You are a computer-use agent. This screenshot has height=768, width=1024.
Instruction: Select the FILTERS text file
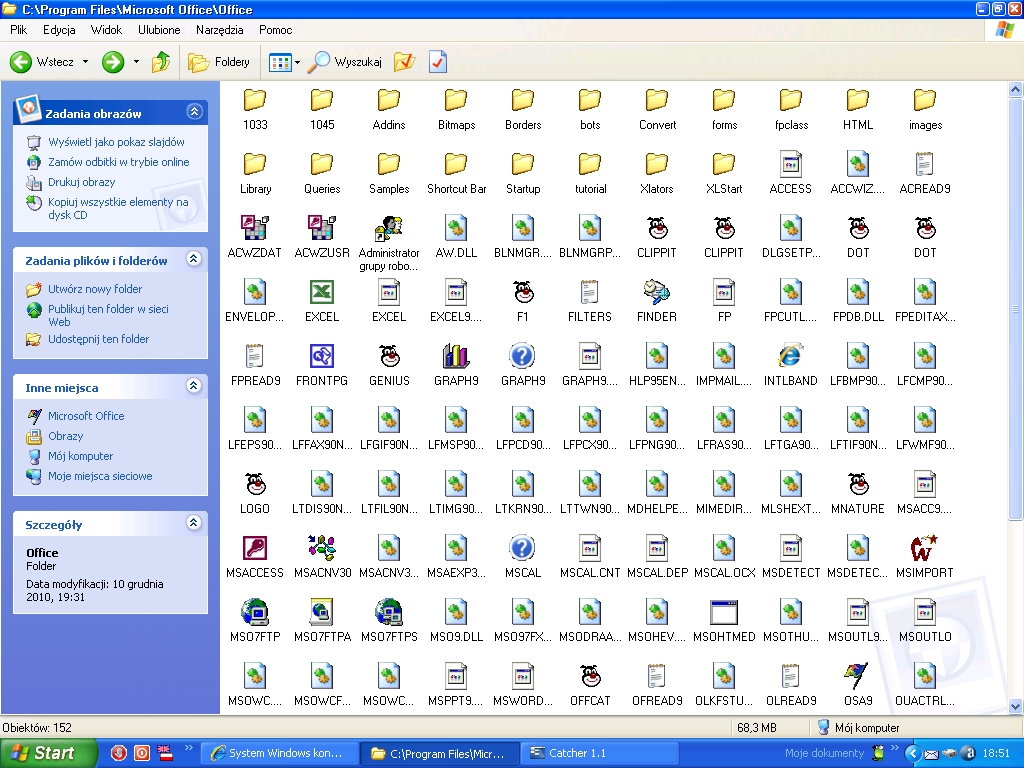(590, 293)
